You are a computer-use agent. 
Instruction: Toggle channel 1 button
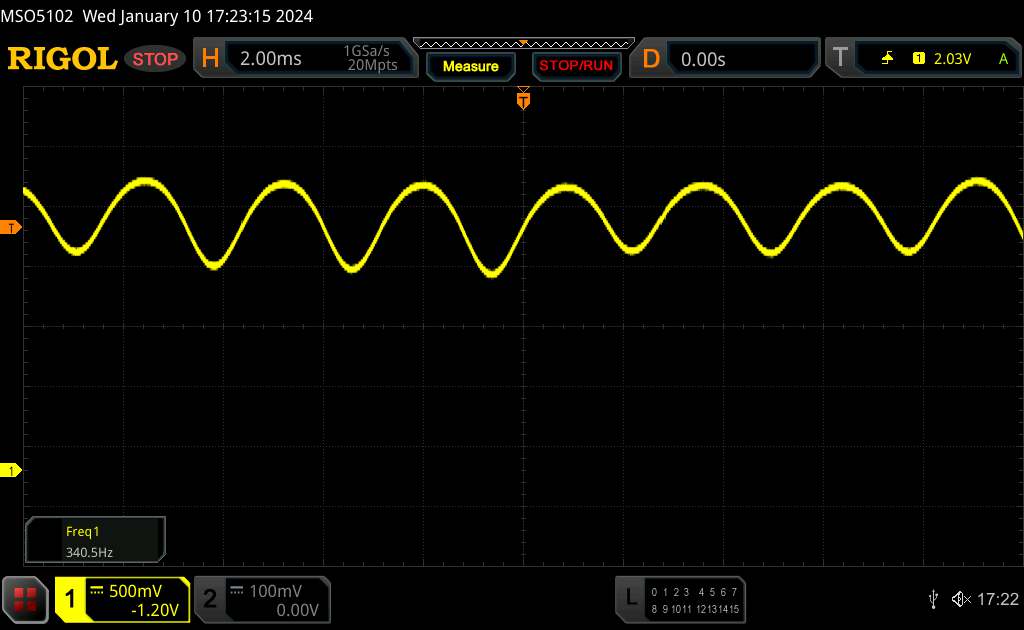70,599
